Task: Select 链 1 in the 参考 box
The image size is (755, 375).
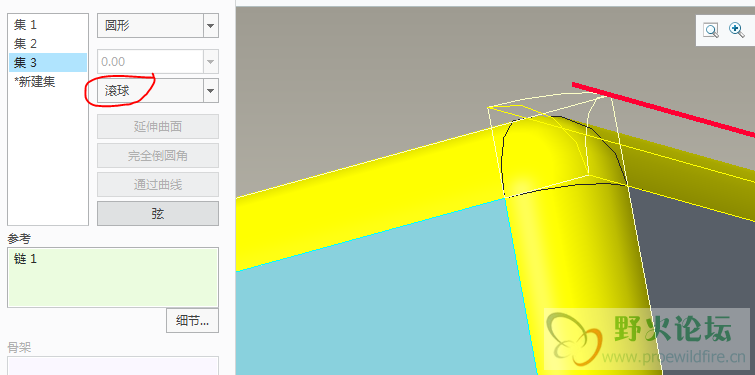Action: 26,259
